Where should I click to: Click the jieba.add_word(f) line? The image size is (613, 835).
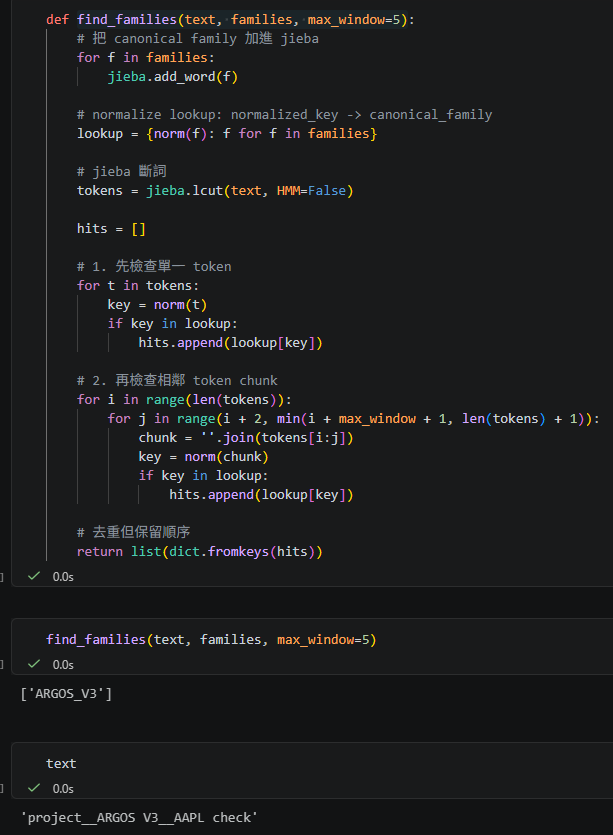click(173, 76)
